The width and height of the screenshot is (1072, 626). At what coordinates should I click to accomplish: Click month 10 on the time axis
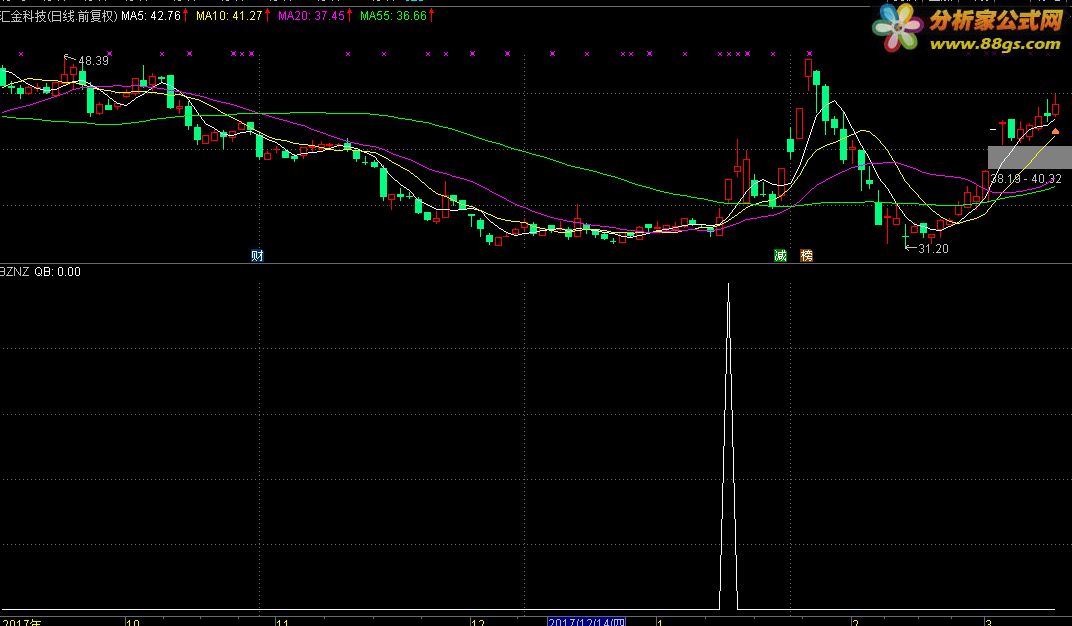tap(133, 623)
